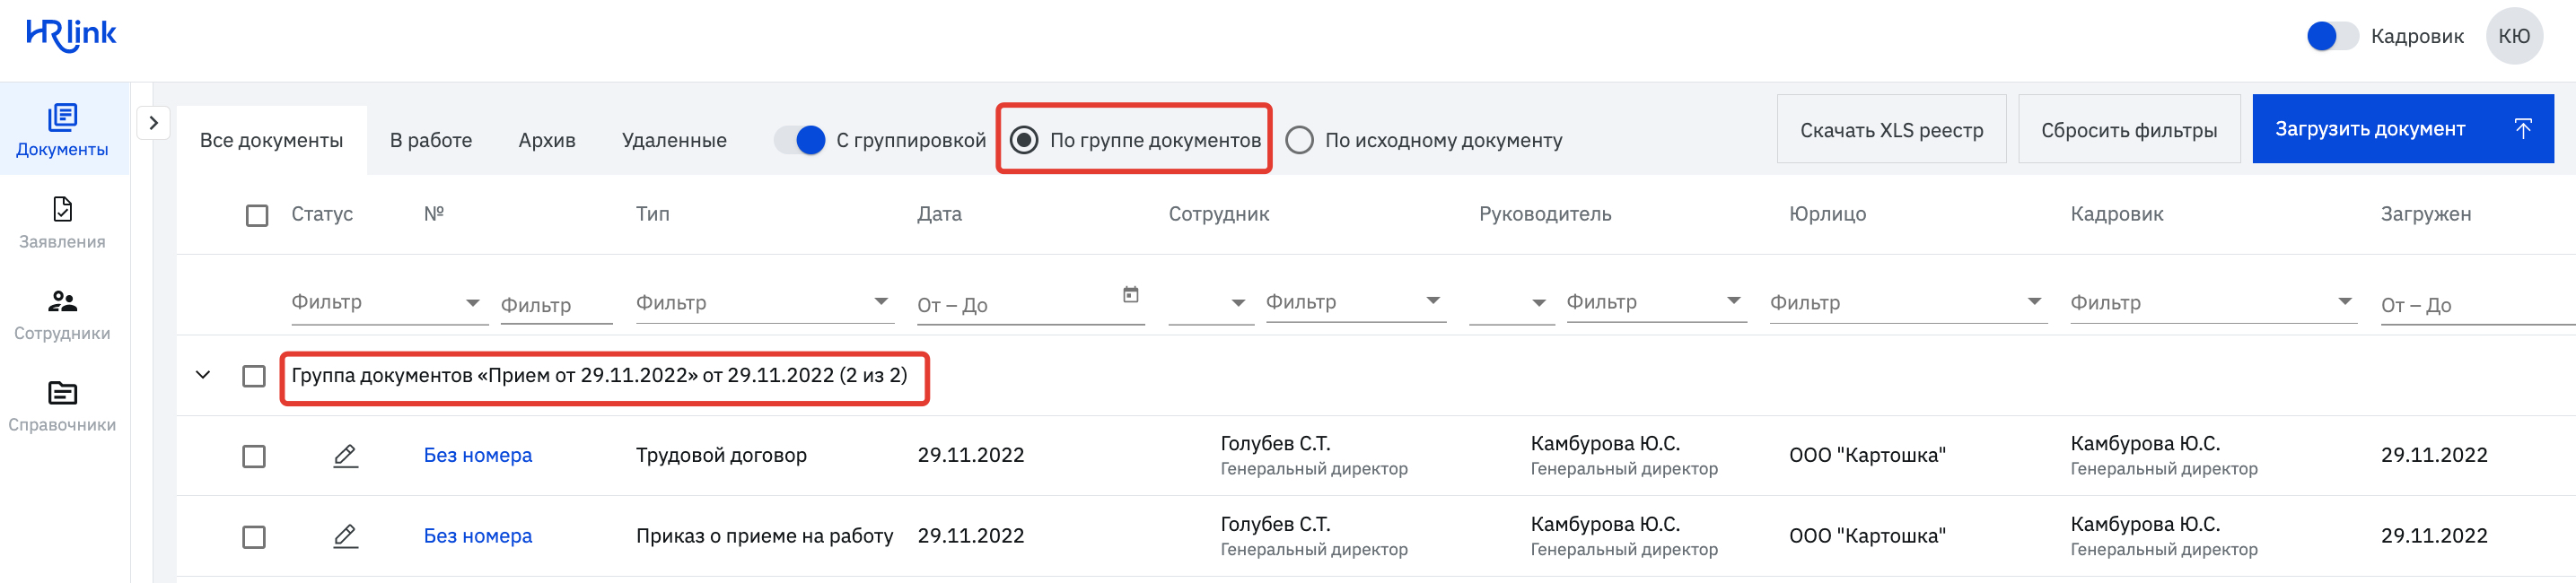Click the Загрузить документ button
This screenshot has width=2576, height=583.
2402,129
